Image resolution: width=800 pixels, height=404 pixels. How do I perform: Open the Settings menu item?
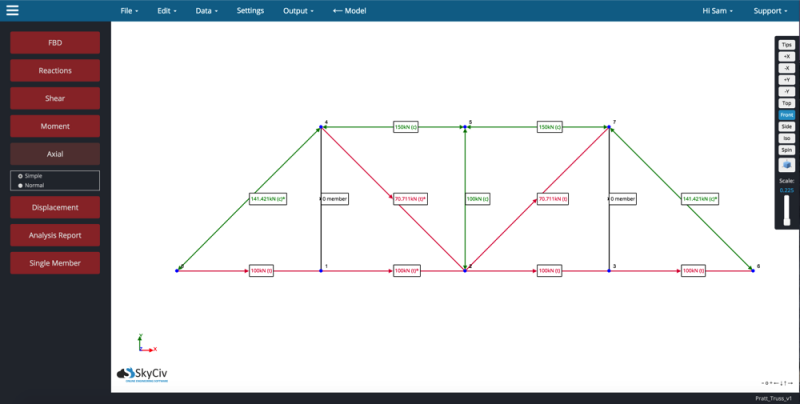pyautogui.click(x=250, y=11)
